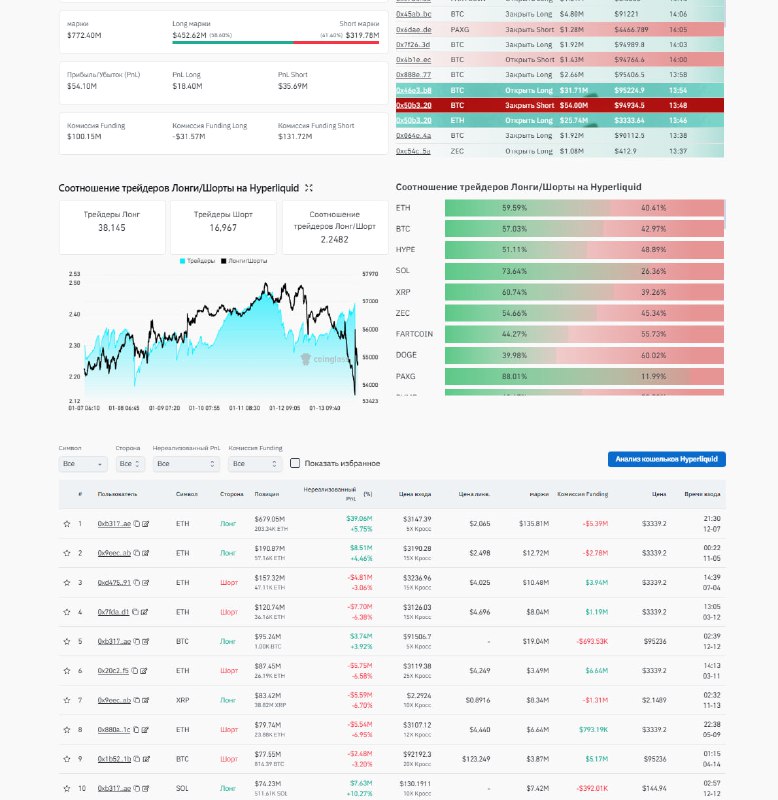Screen dimensions: 778x800
Task: Click the ETH long/short ratio bar
Action: pyautogui.click(x=584, y=208)
